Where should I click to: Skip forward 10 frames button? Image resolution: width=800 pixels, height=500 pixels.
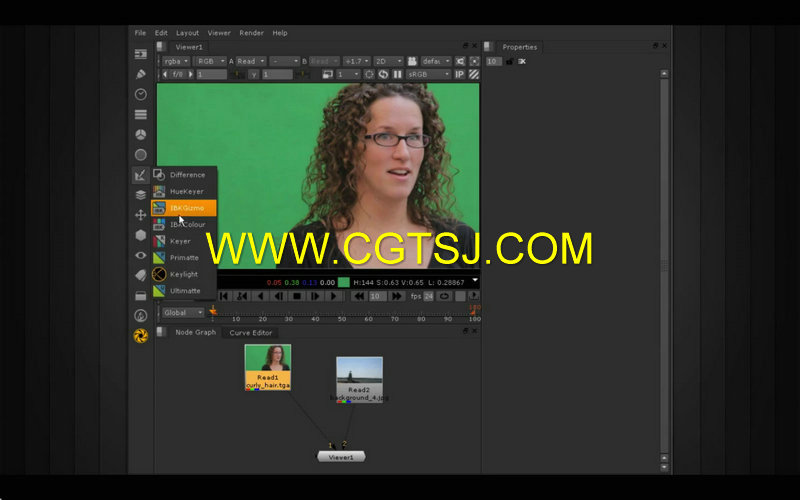click(396, 296)
